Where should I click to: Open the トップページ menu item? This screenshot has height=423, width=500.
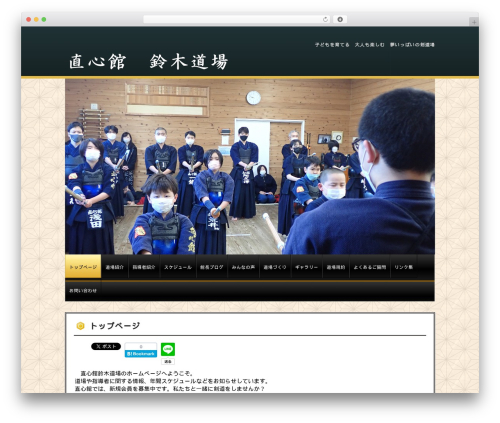click(x=83, y=267)
